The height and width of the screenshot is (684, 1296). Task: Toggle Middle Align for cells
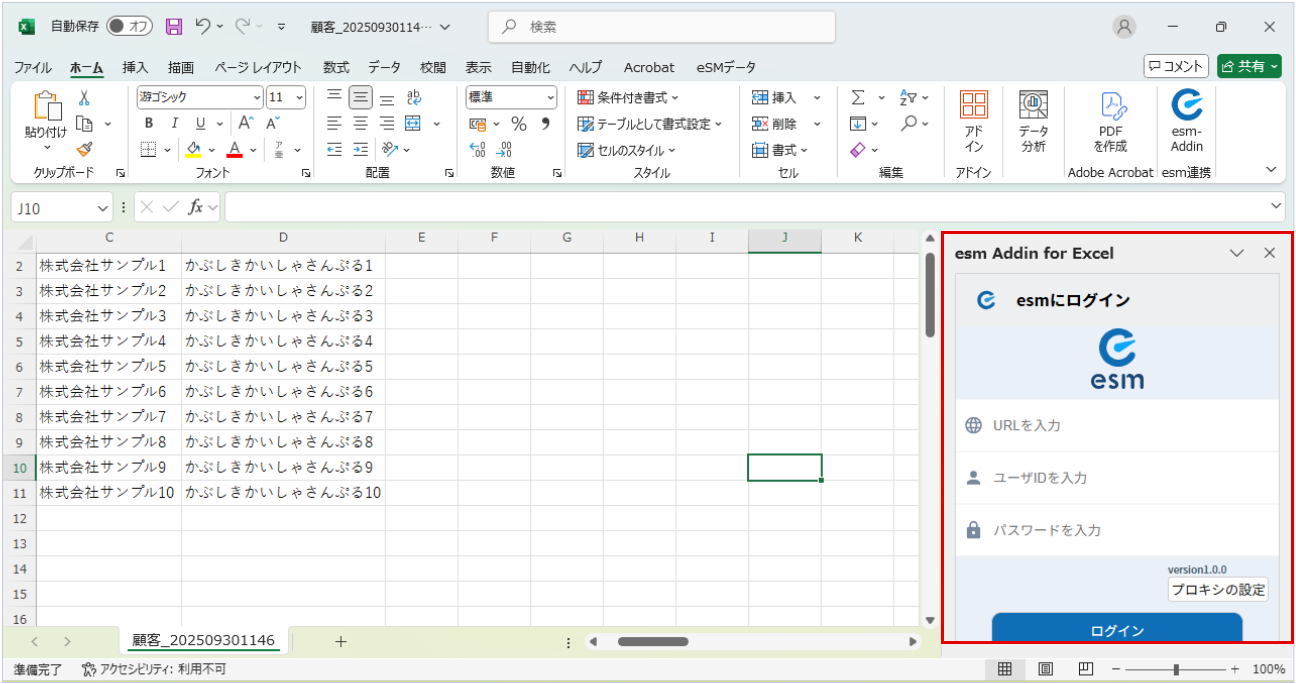tap(361, 98)
